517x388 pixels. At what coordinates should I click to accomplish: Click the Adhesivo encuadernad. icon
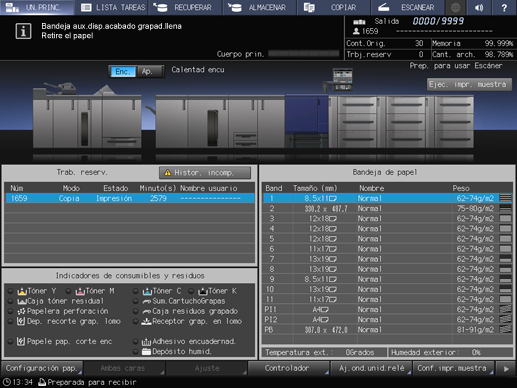146,342
